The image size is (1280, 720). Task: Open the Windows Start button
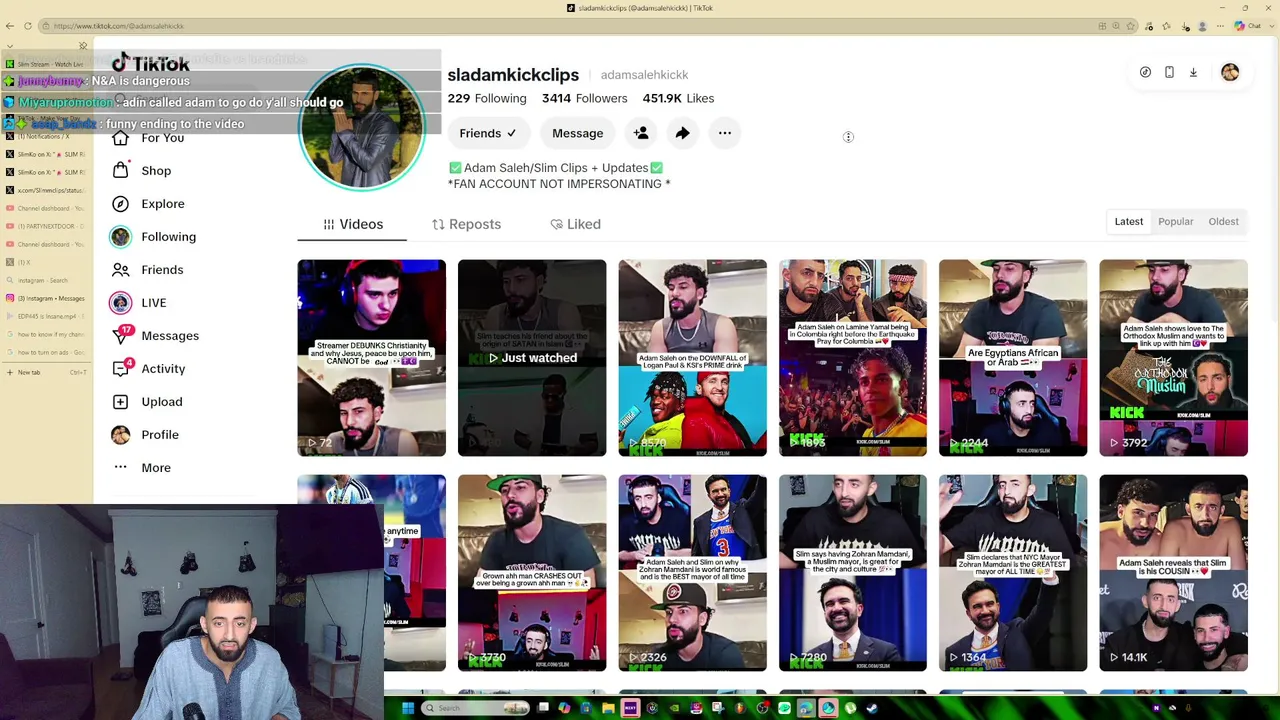(x=407, y=708)
